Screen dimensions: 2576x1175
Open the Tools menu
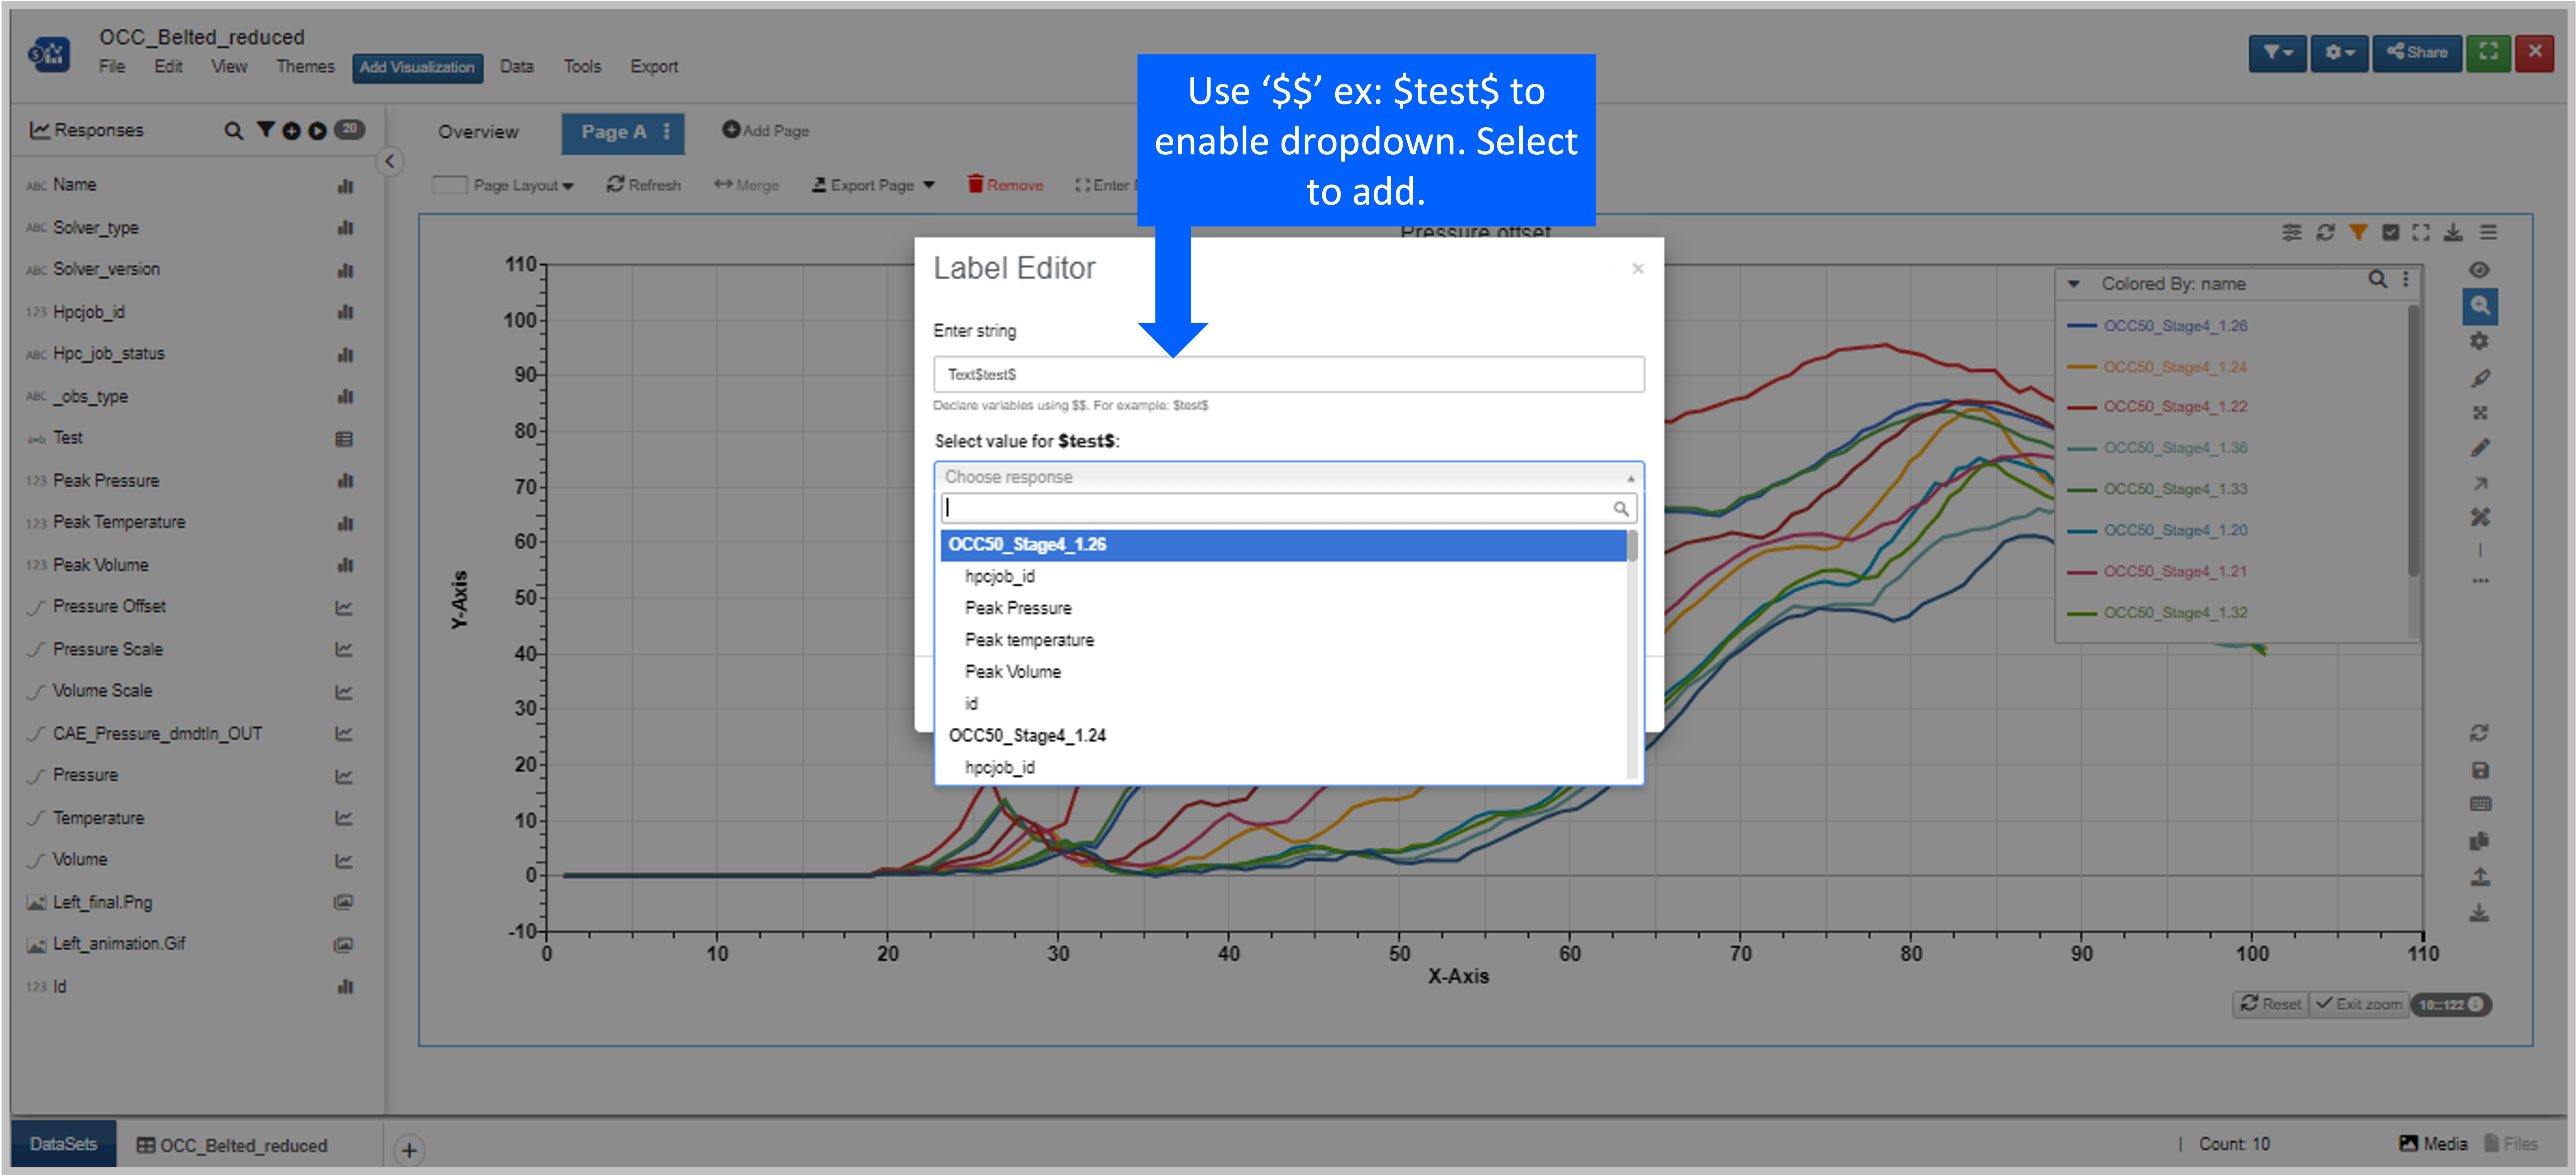[582, 67]
